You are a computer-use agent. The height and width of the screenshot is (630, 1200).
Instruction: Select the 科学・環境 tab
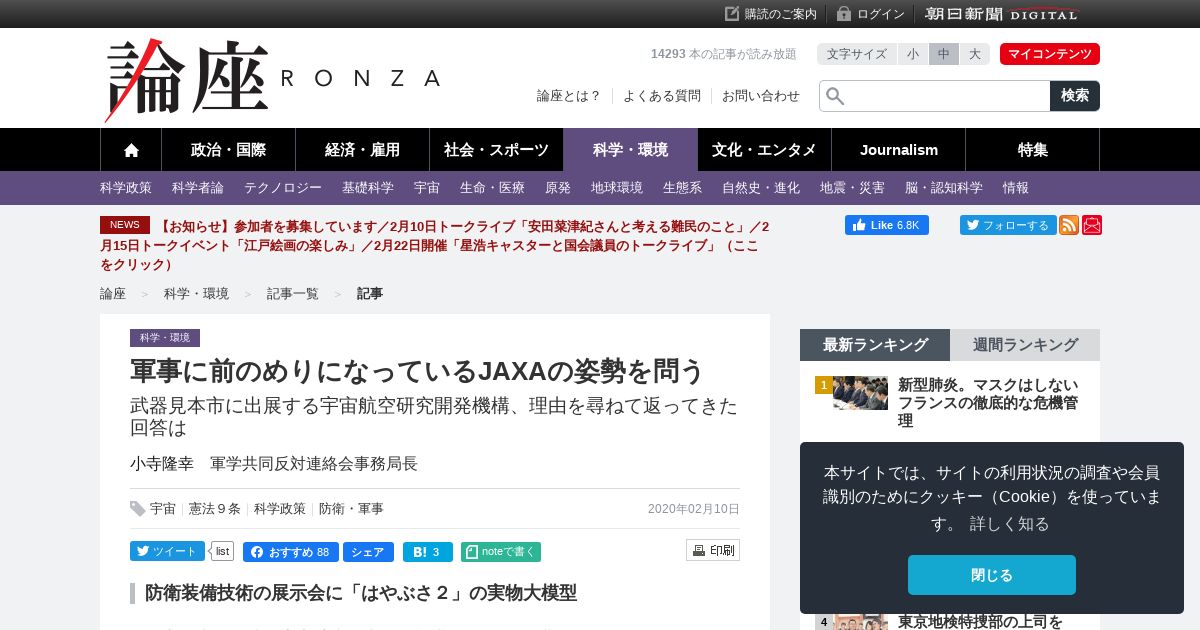click(x=630, y=150)
